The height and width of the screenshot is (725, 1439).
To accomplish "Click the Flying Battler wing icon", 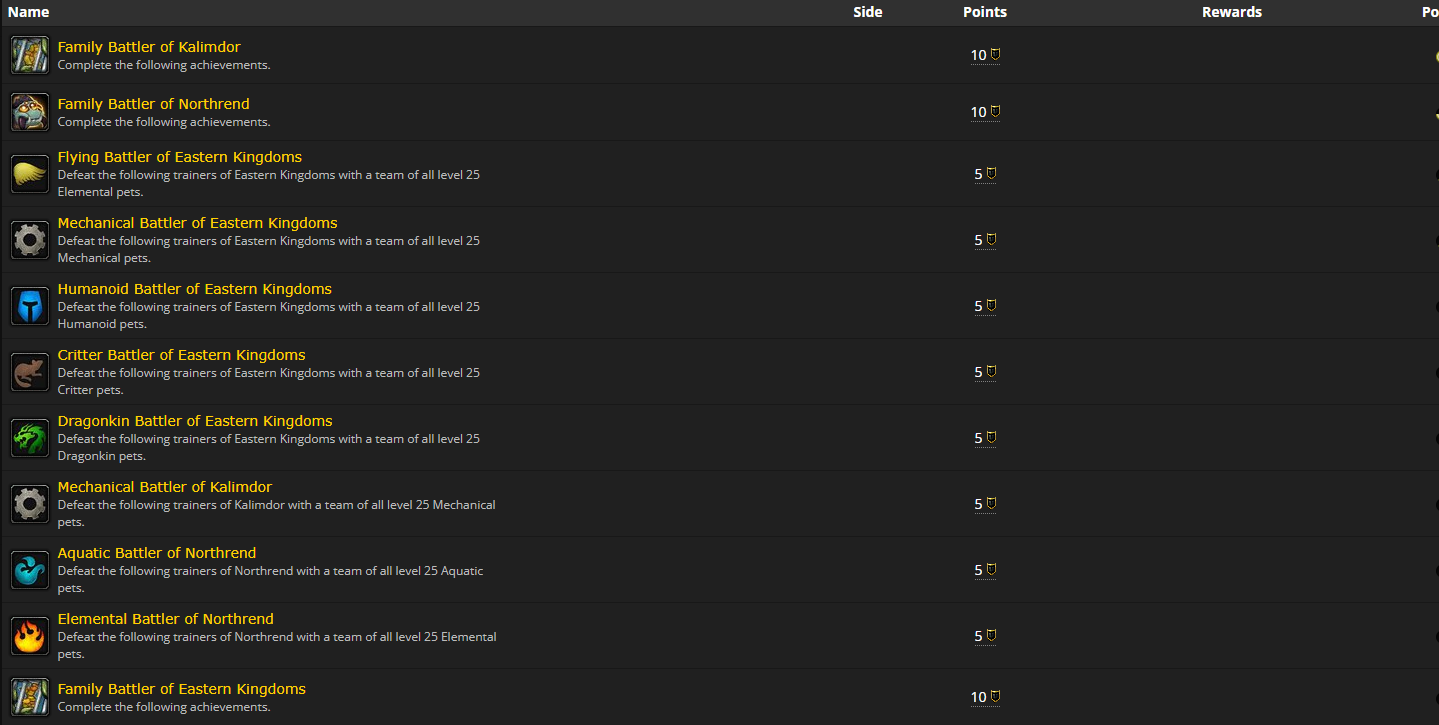I will click(30, 174).
